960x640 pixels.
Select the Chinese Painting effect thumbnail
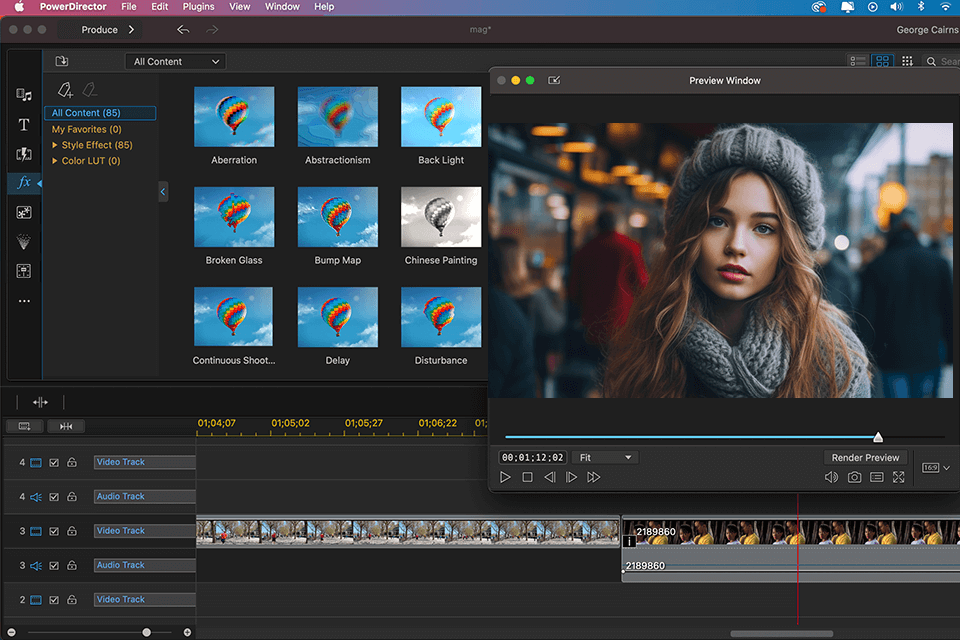[x=440, y=216]
